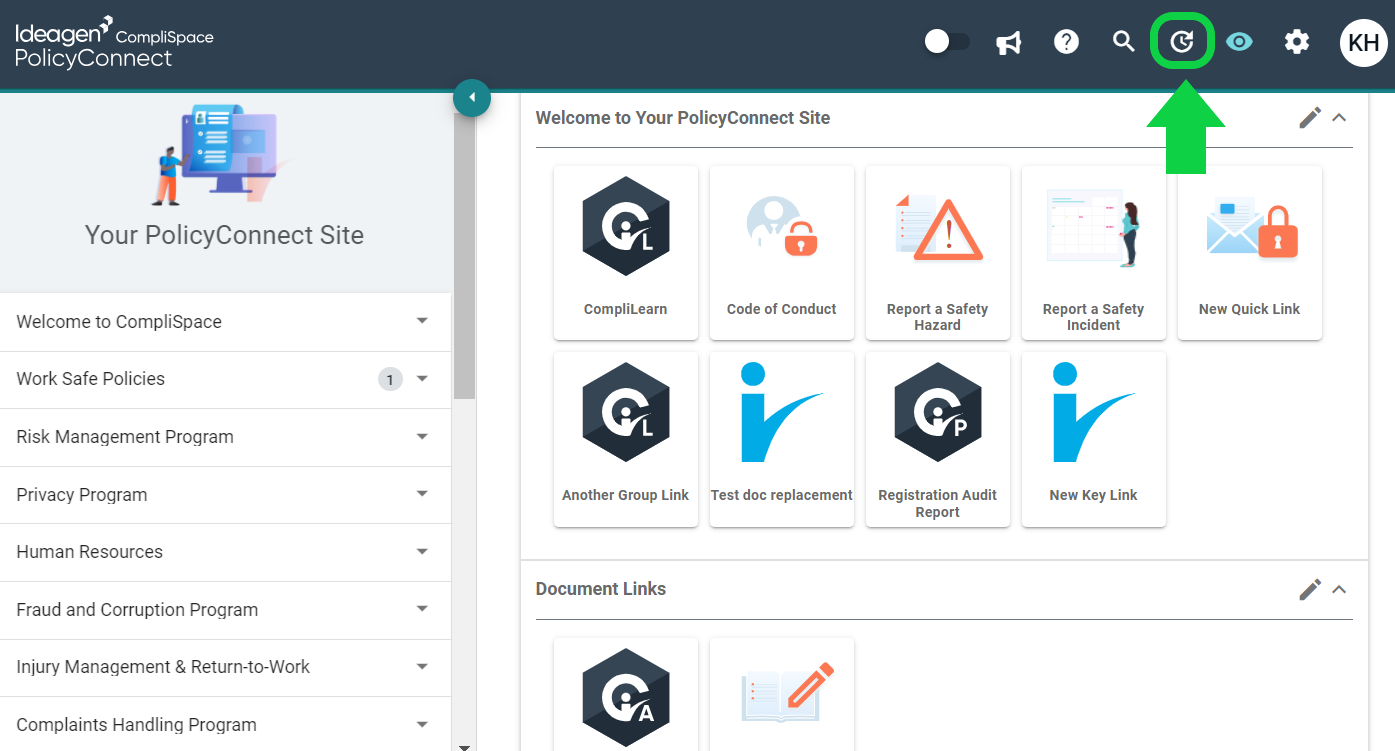Expand the Privacy Program dropdown arrow
The height and width of the screenshot is (751, 1395).
coord(422,494)
